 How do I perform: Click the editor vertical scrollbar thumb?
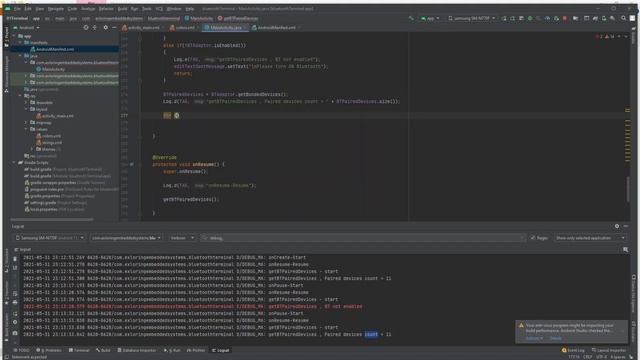click(x=628, y=189)
